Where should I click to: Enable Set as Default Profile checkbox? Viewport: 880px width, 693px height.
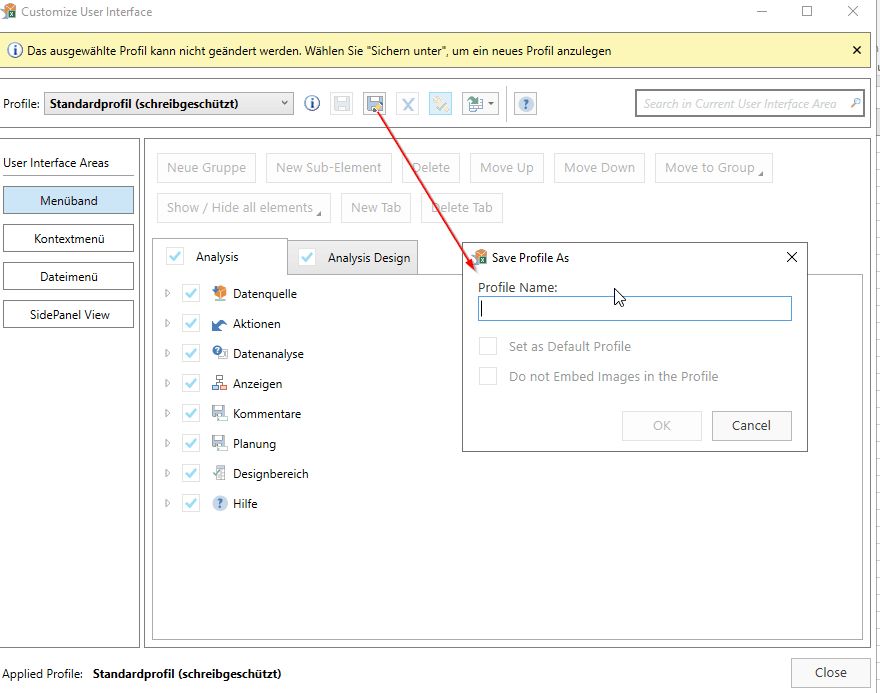pyautogui.click(x=488, y=346)
